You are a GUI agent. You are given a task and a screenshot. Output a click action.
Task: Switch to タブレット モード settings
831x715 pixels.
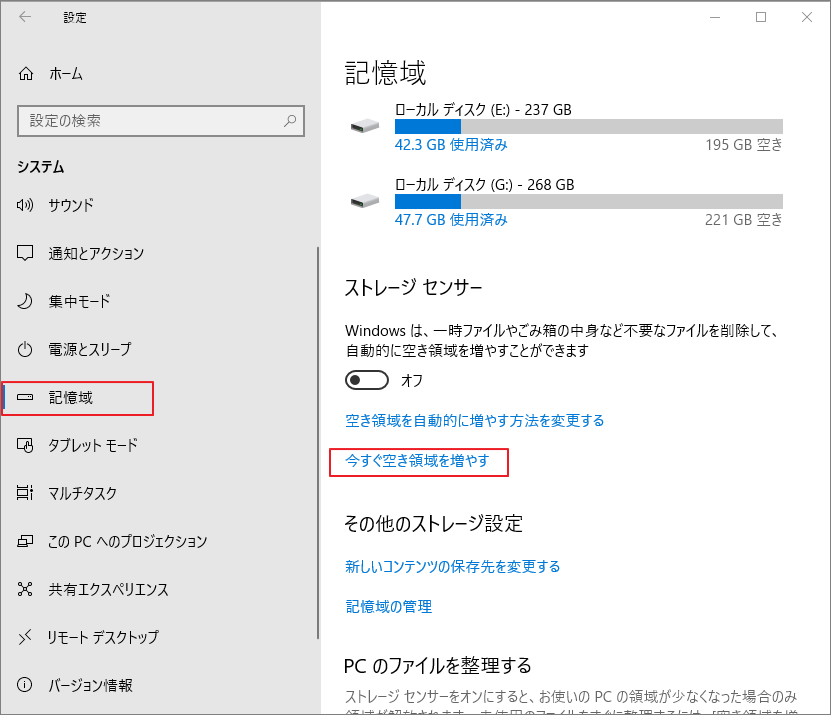pos(95,445)
